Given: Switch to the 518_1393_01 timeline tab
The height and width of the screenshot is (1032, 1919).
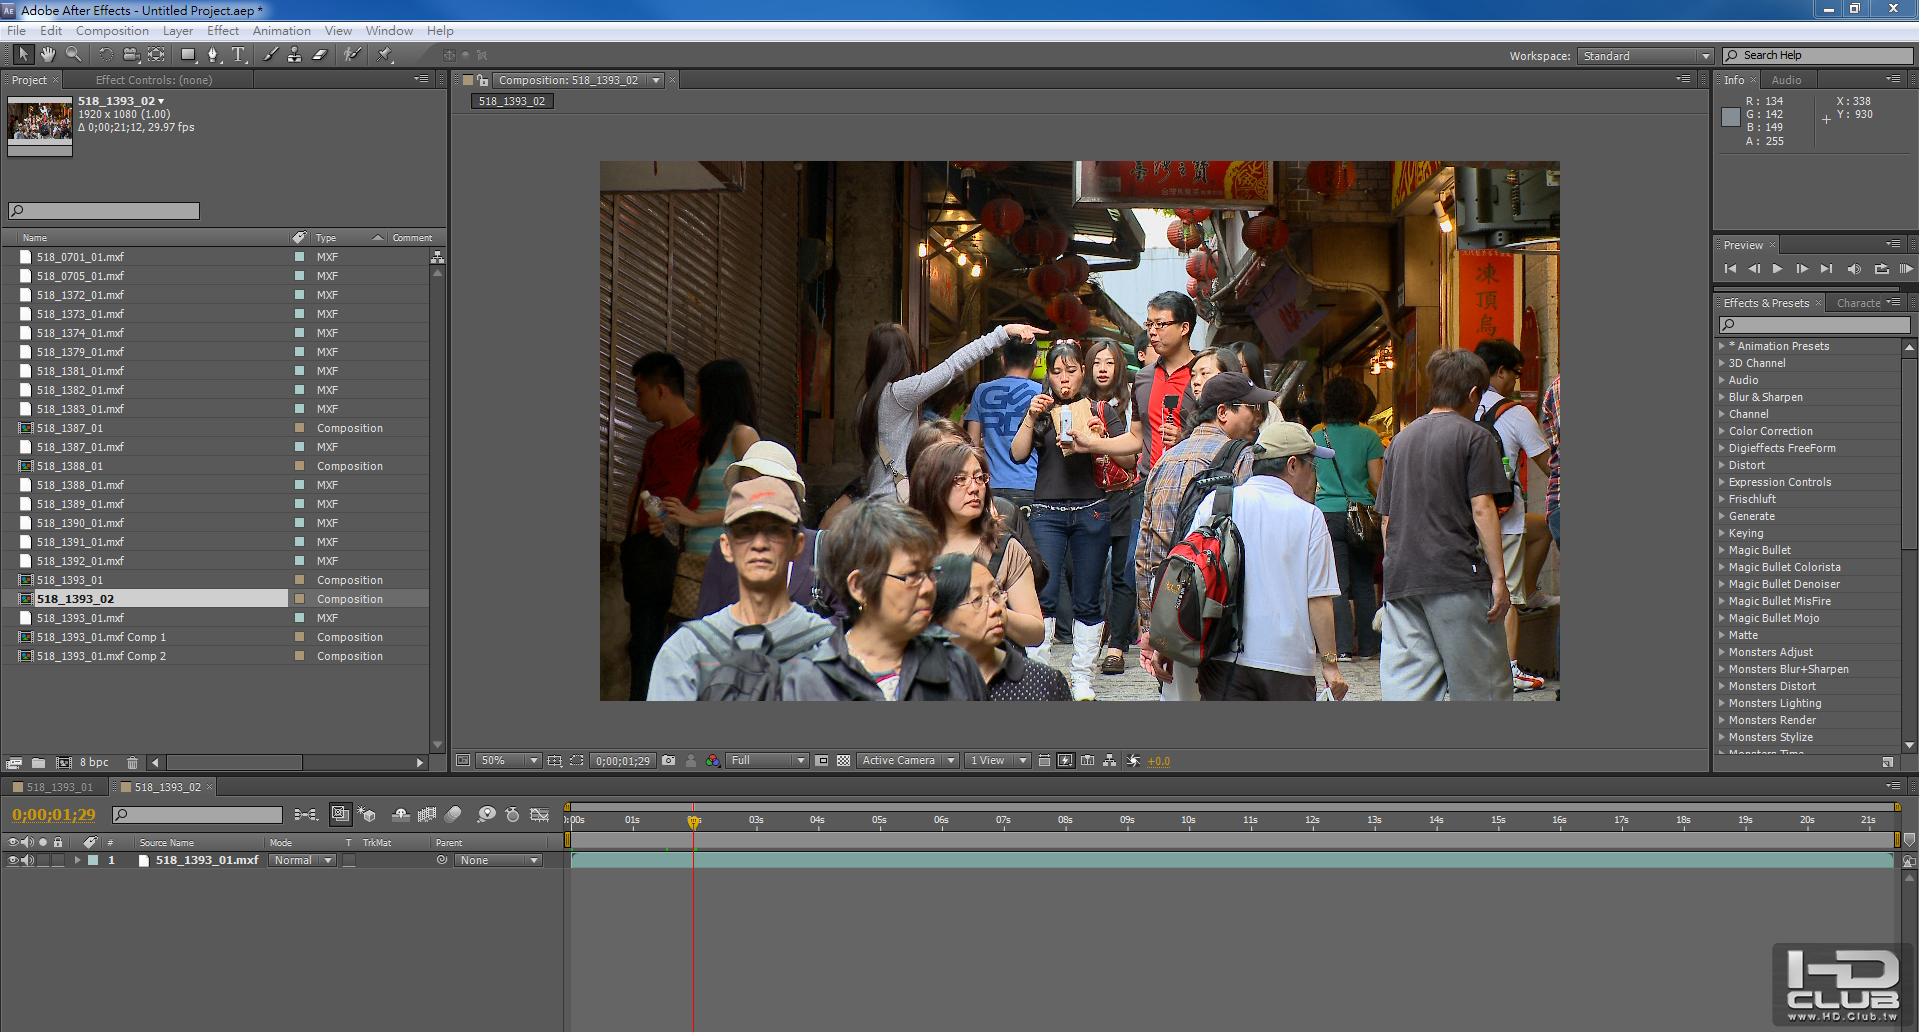Looking at the screenshot, I should [59, 787].
